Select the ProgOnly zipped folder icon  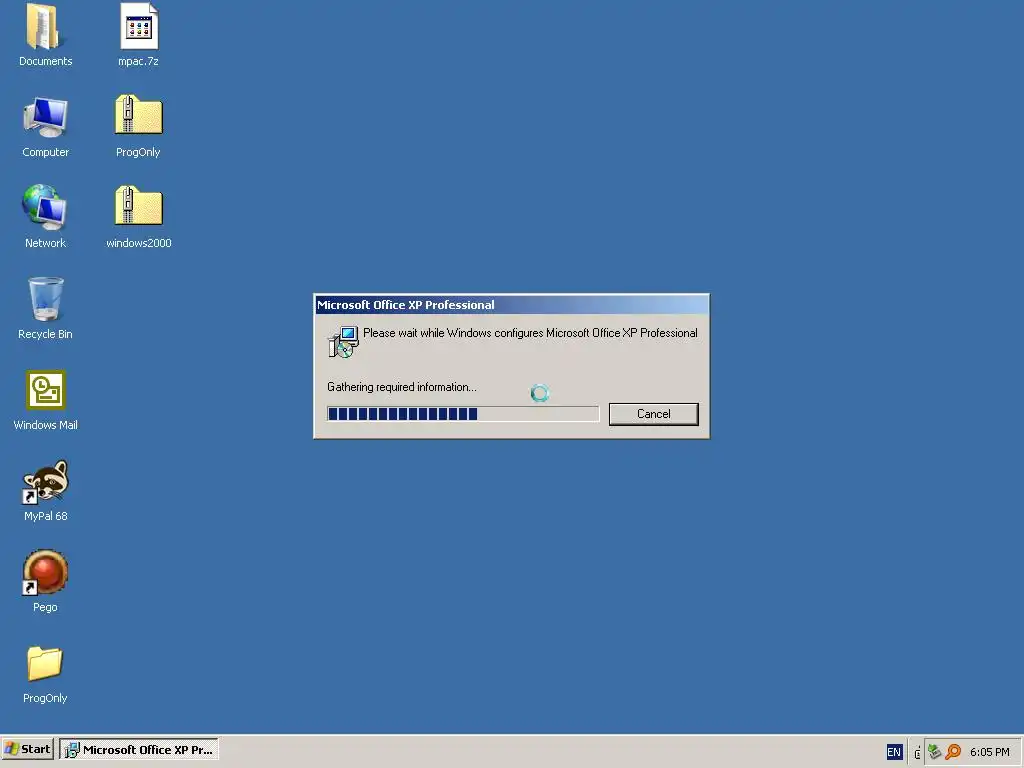(138, 116)
